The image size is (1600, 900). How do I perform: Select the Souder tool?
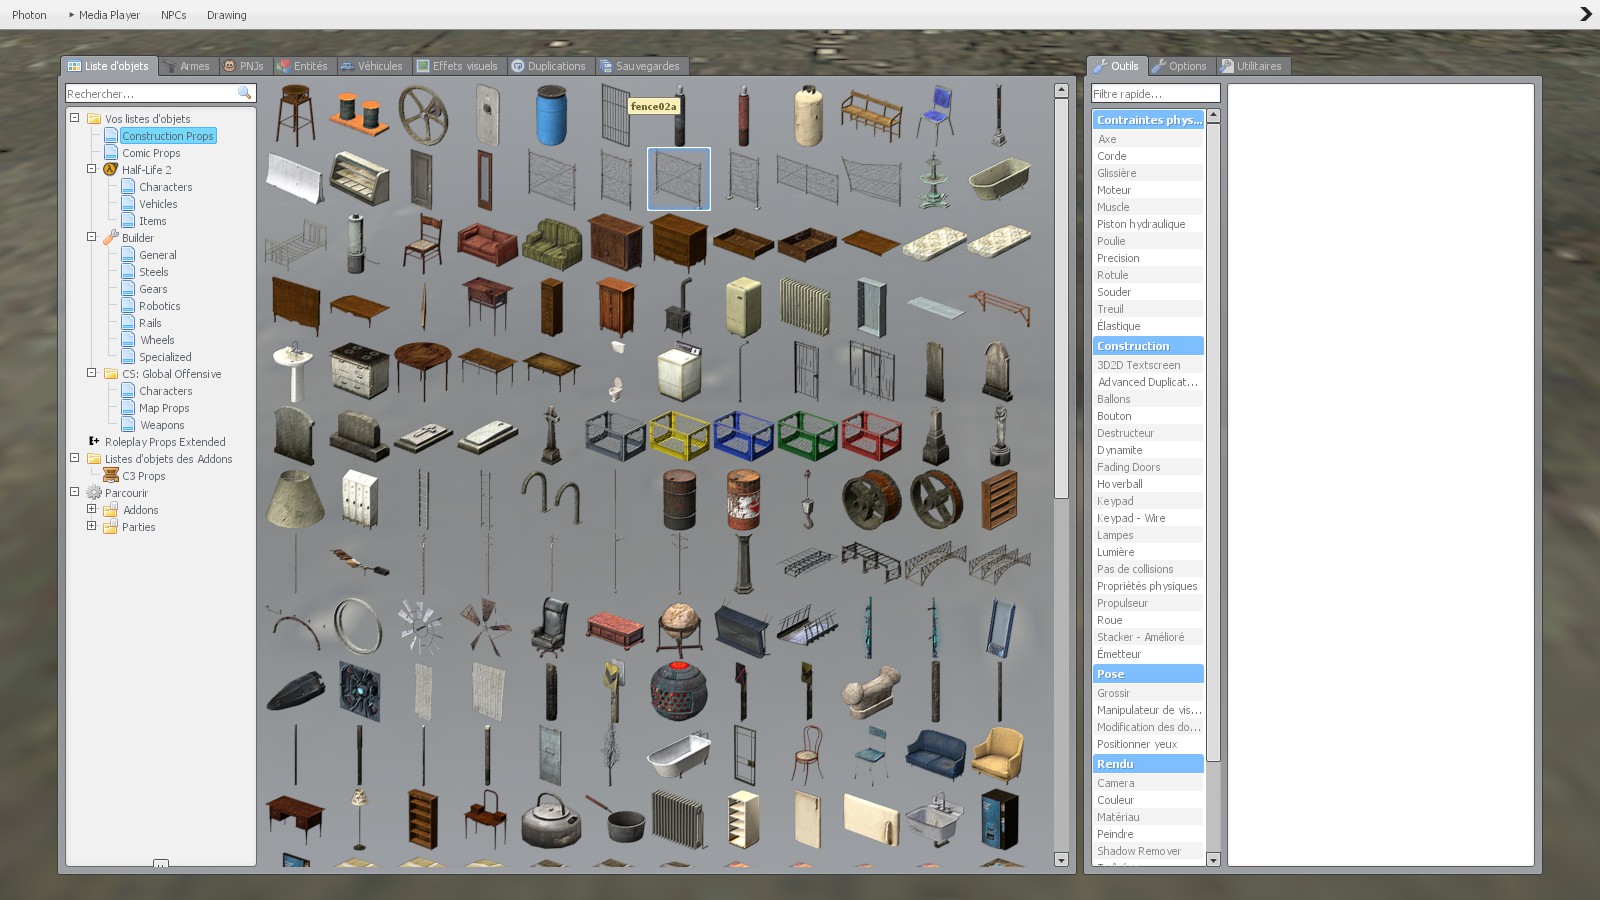1148,292
